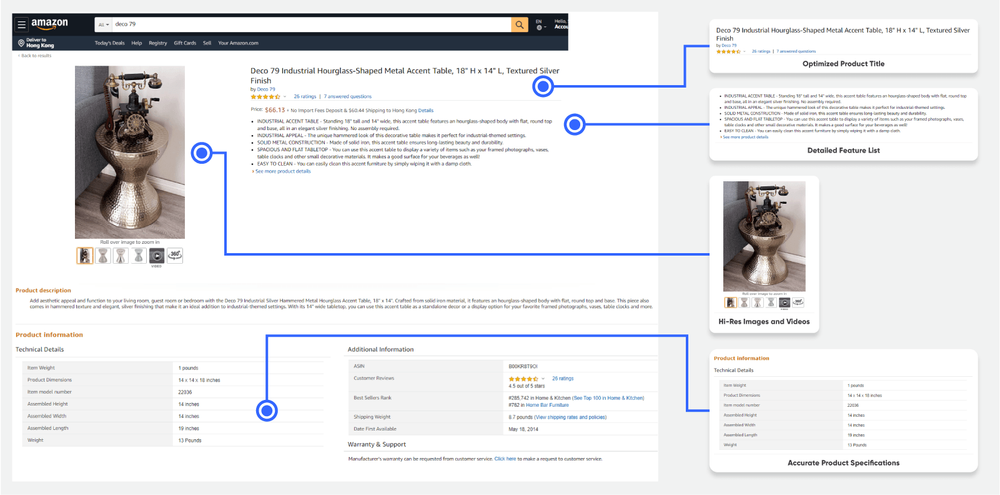Image resolution: width=1000 pixels, height=495 pixels.
Task: Click the Item Weight row in main table
Action: (172, 368)
